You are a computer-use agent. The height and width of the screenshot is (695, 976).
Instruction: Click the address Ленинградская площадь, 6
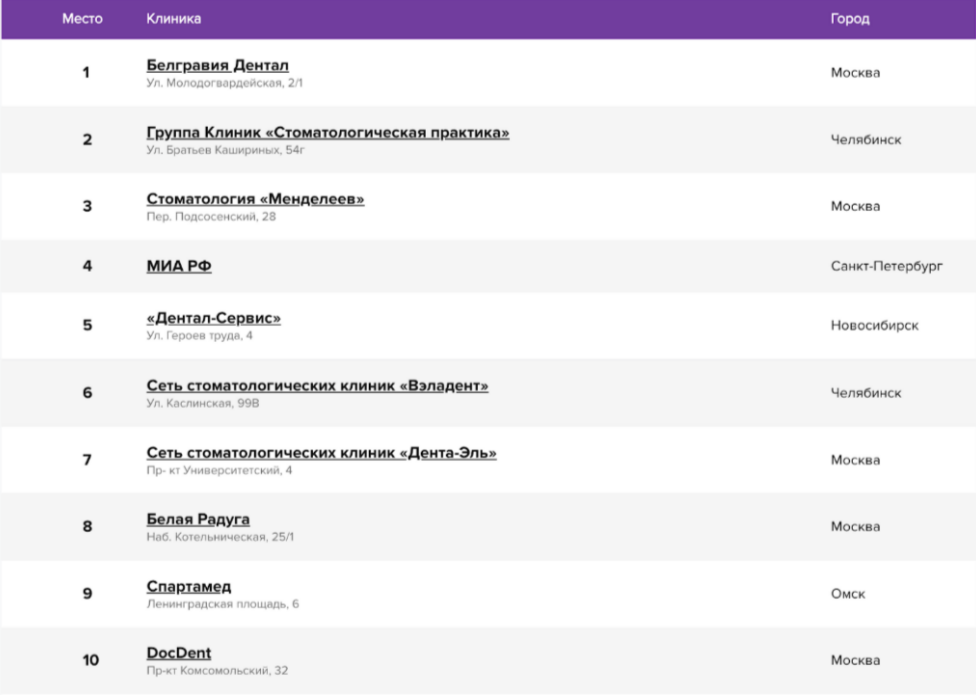222,604
